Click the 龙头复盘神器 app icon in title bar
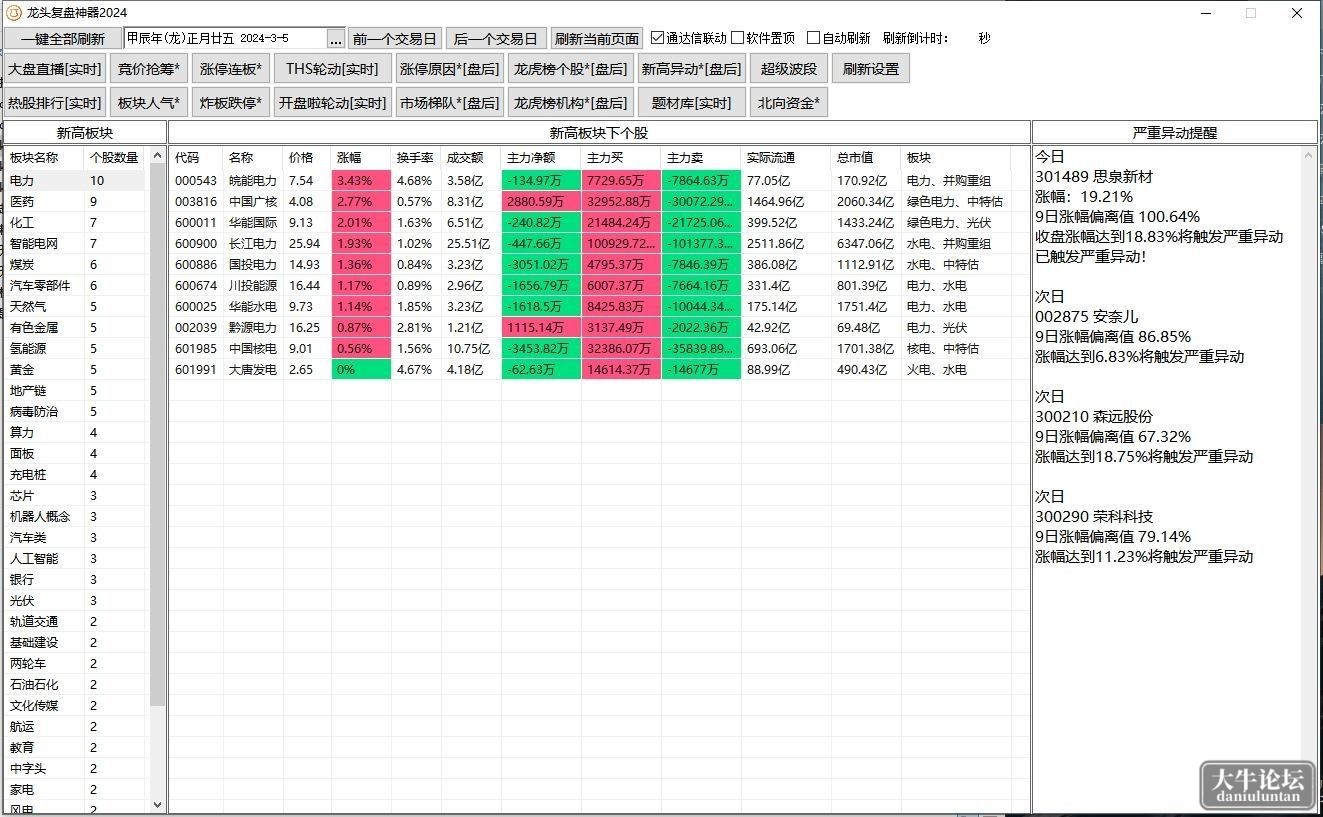Image resolution: width=1323 pixels, height=817 pixels. tap(14, 12)
